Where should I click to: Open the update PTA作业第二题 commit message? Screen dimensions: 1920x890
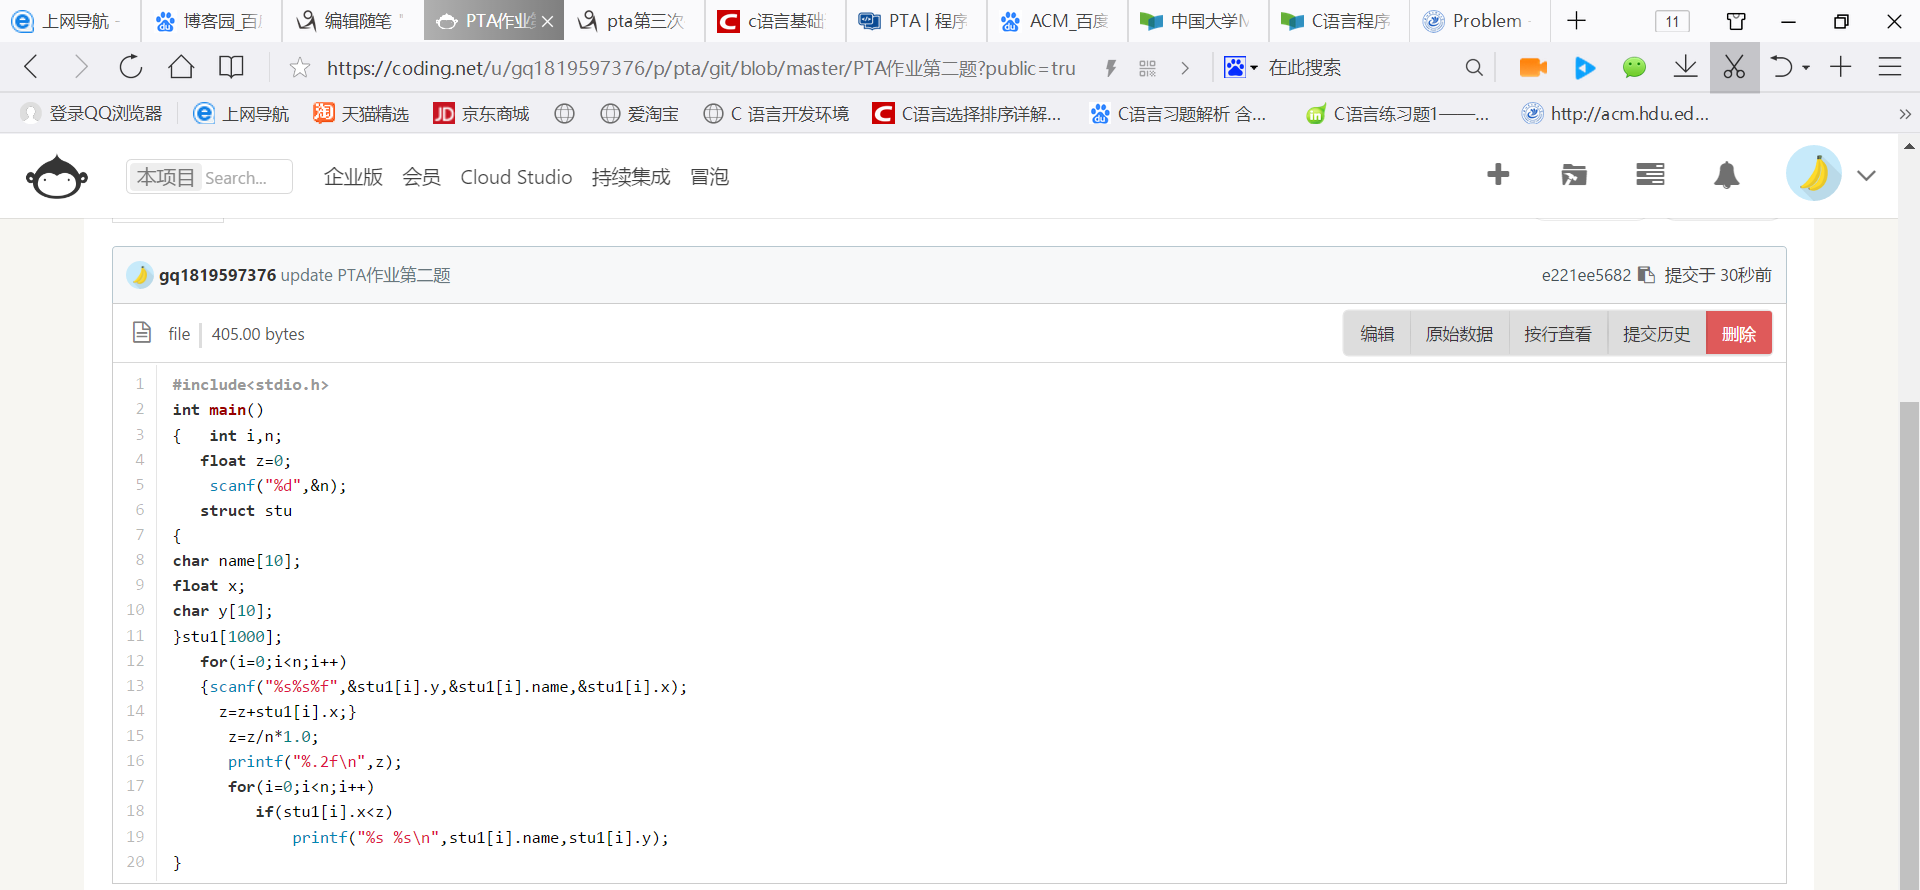point(366,275)
